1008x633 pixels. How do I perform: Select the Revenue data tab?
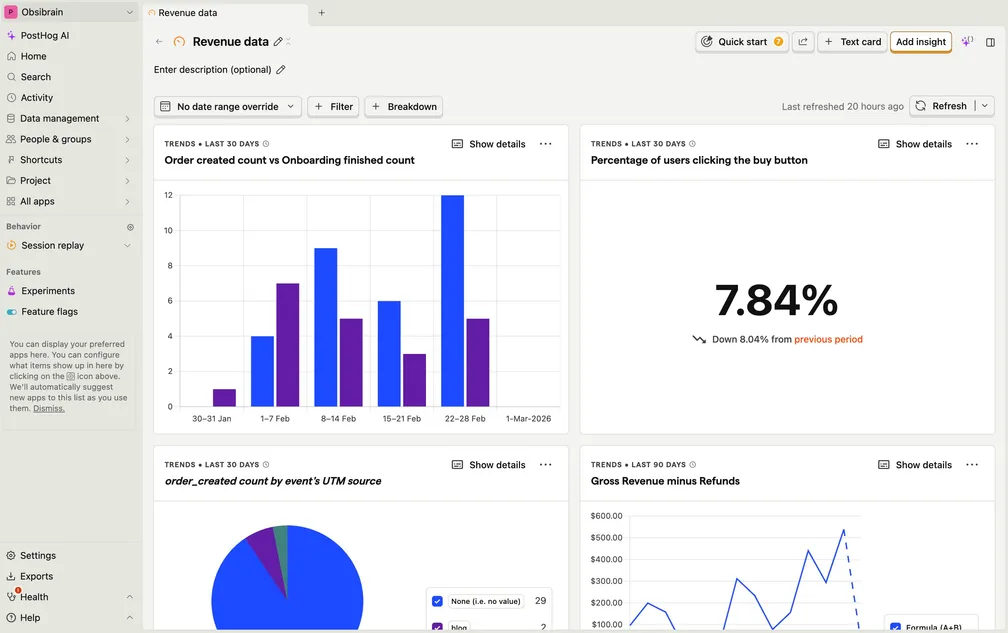click(188, 13)
